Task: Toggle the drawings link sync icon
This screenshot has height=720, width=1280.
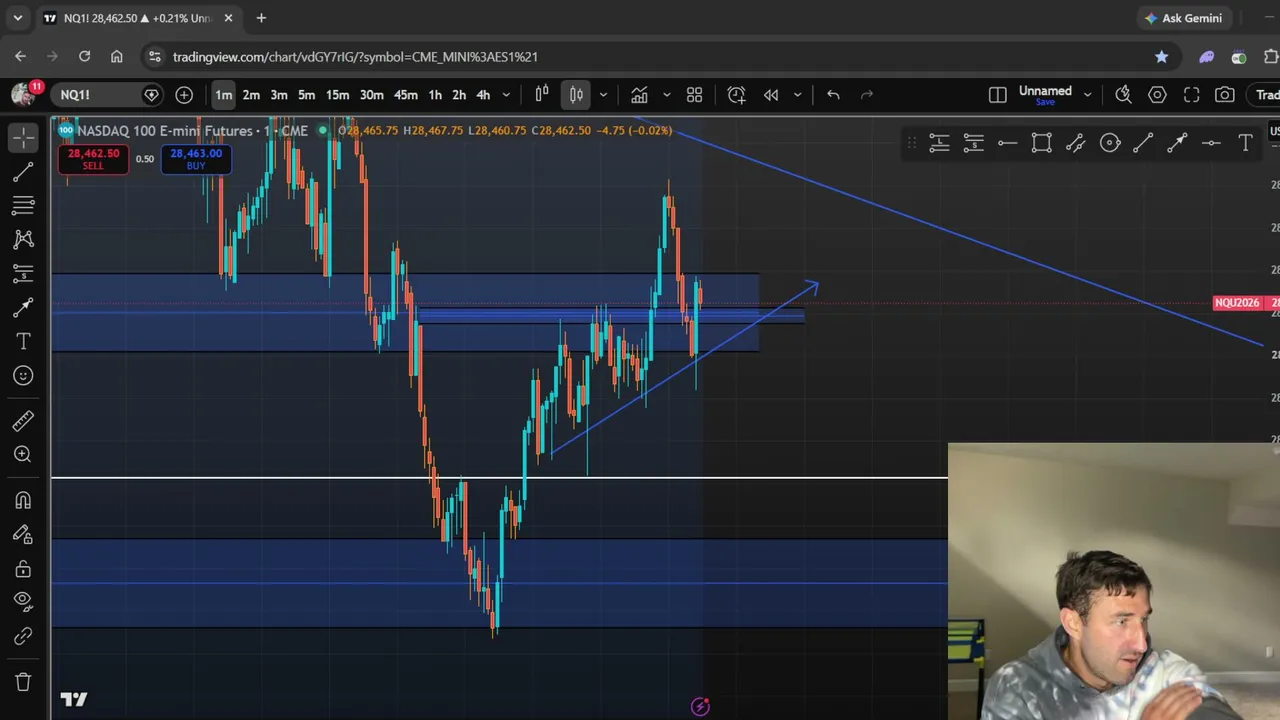Action: [x=23, y=636]
